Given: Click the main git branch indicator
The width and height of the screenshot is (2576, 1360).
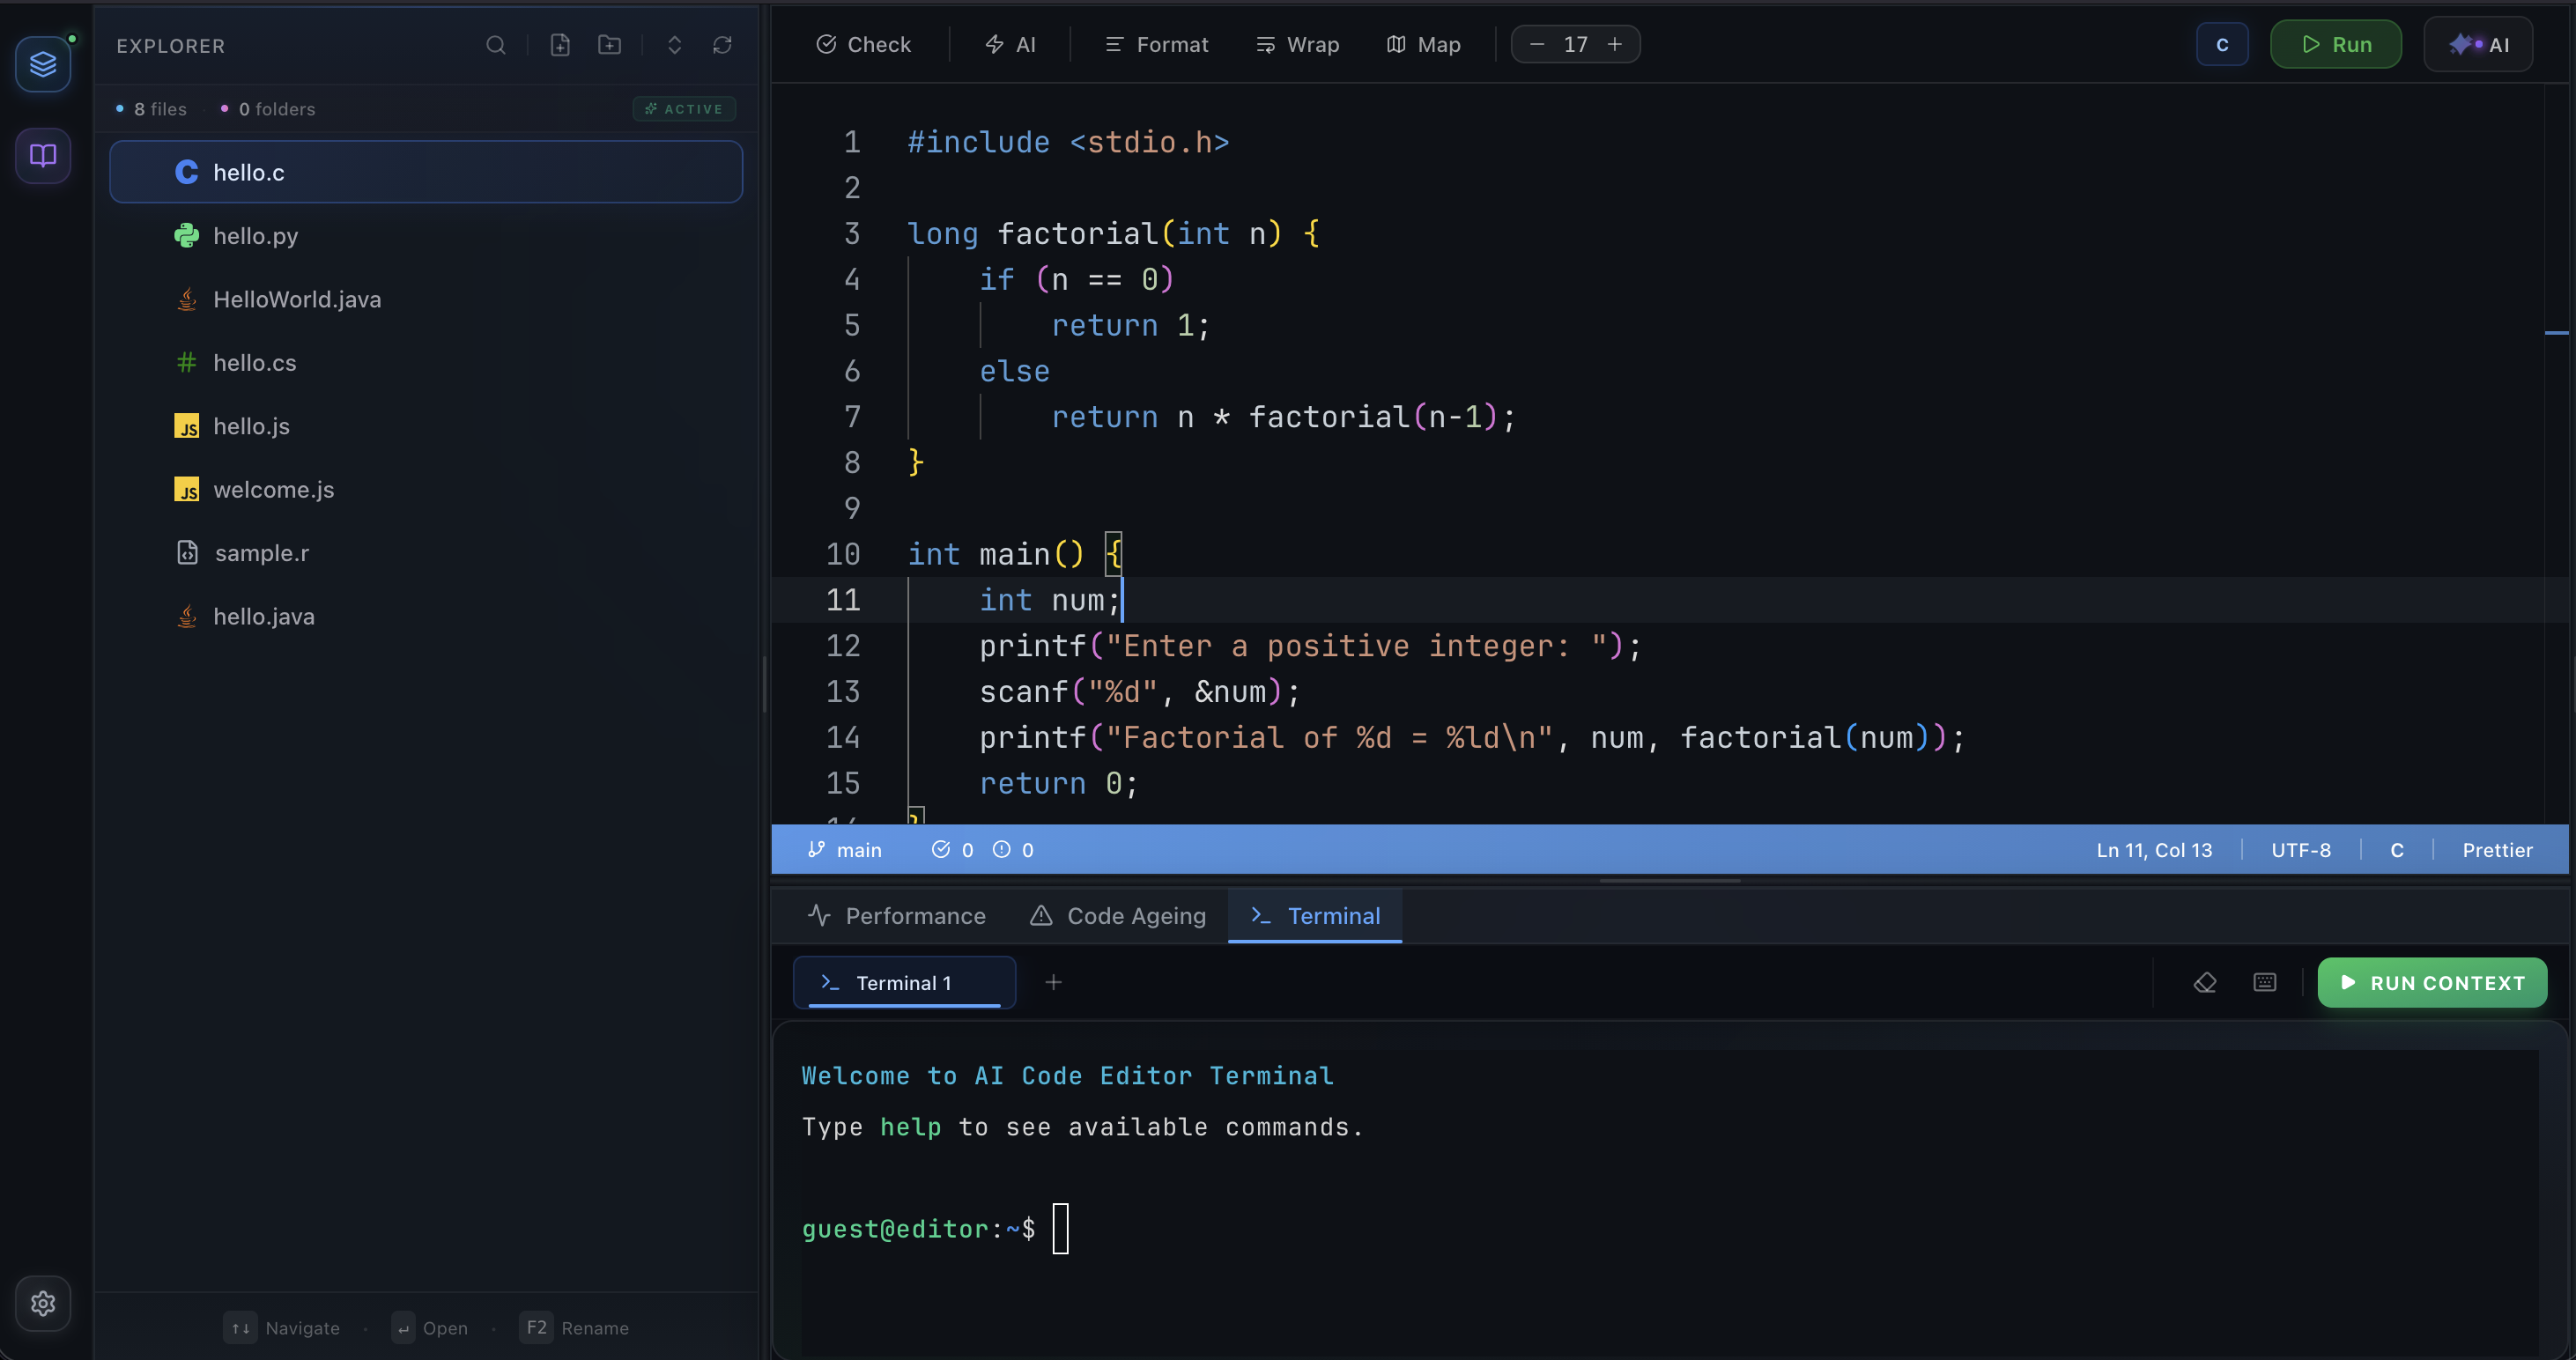Looking at the screenshot, I should tap(845, 850).
